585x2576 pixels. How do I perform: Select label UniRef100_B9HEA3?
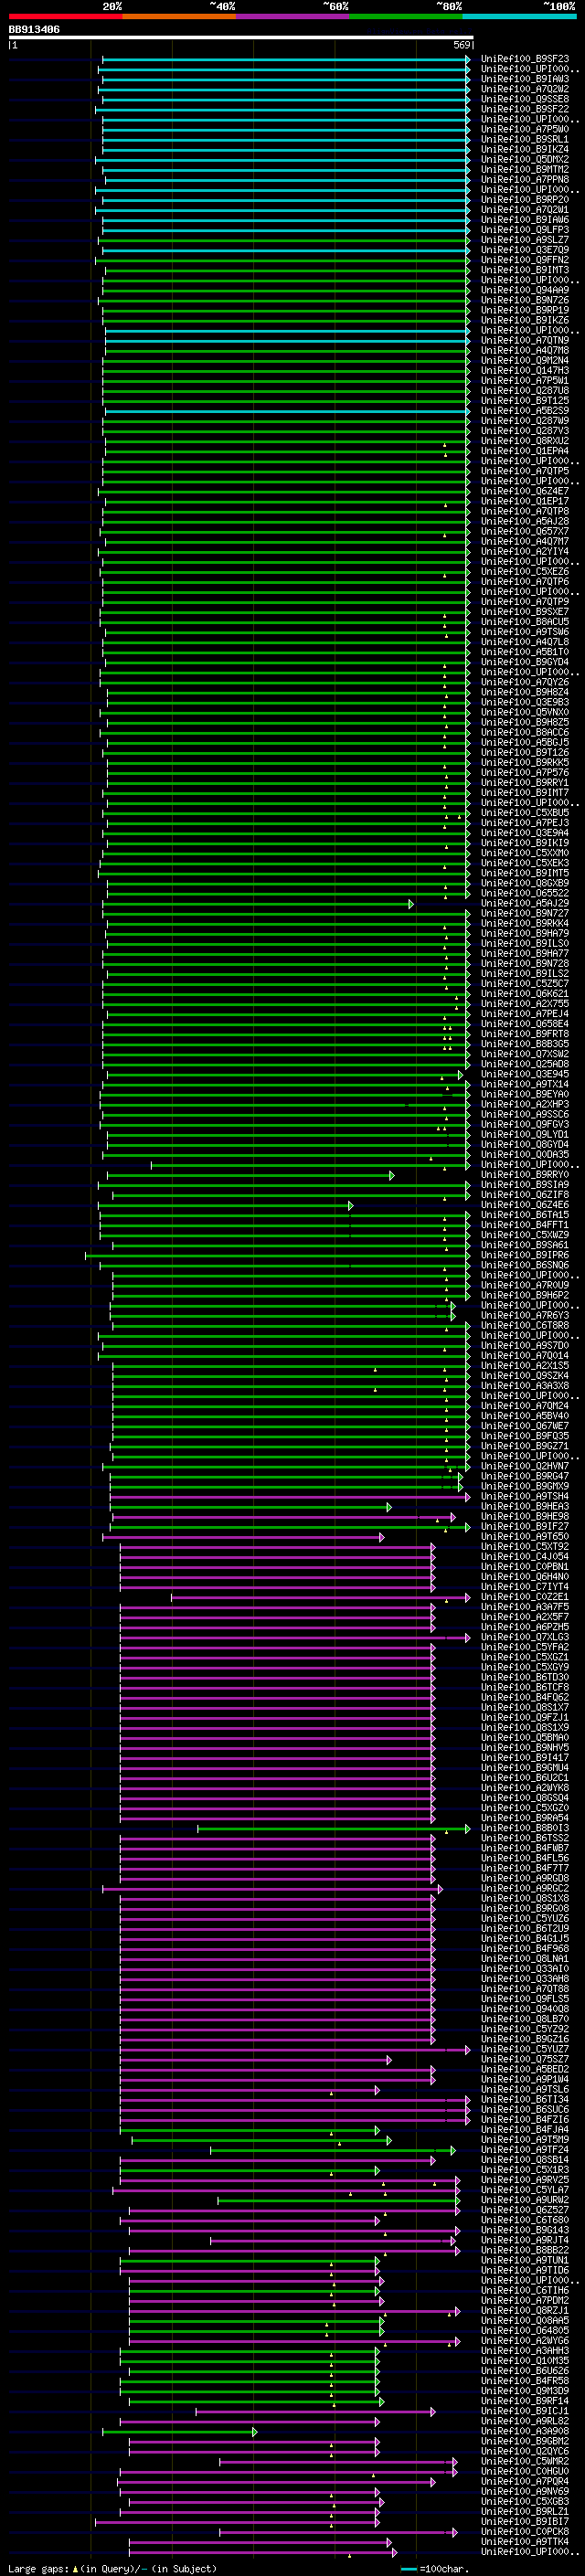pyautogui.click(x=525, y=1506)
